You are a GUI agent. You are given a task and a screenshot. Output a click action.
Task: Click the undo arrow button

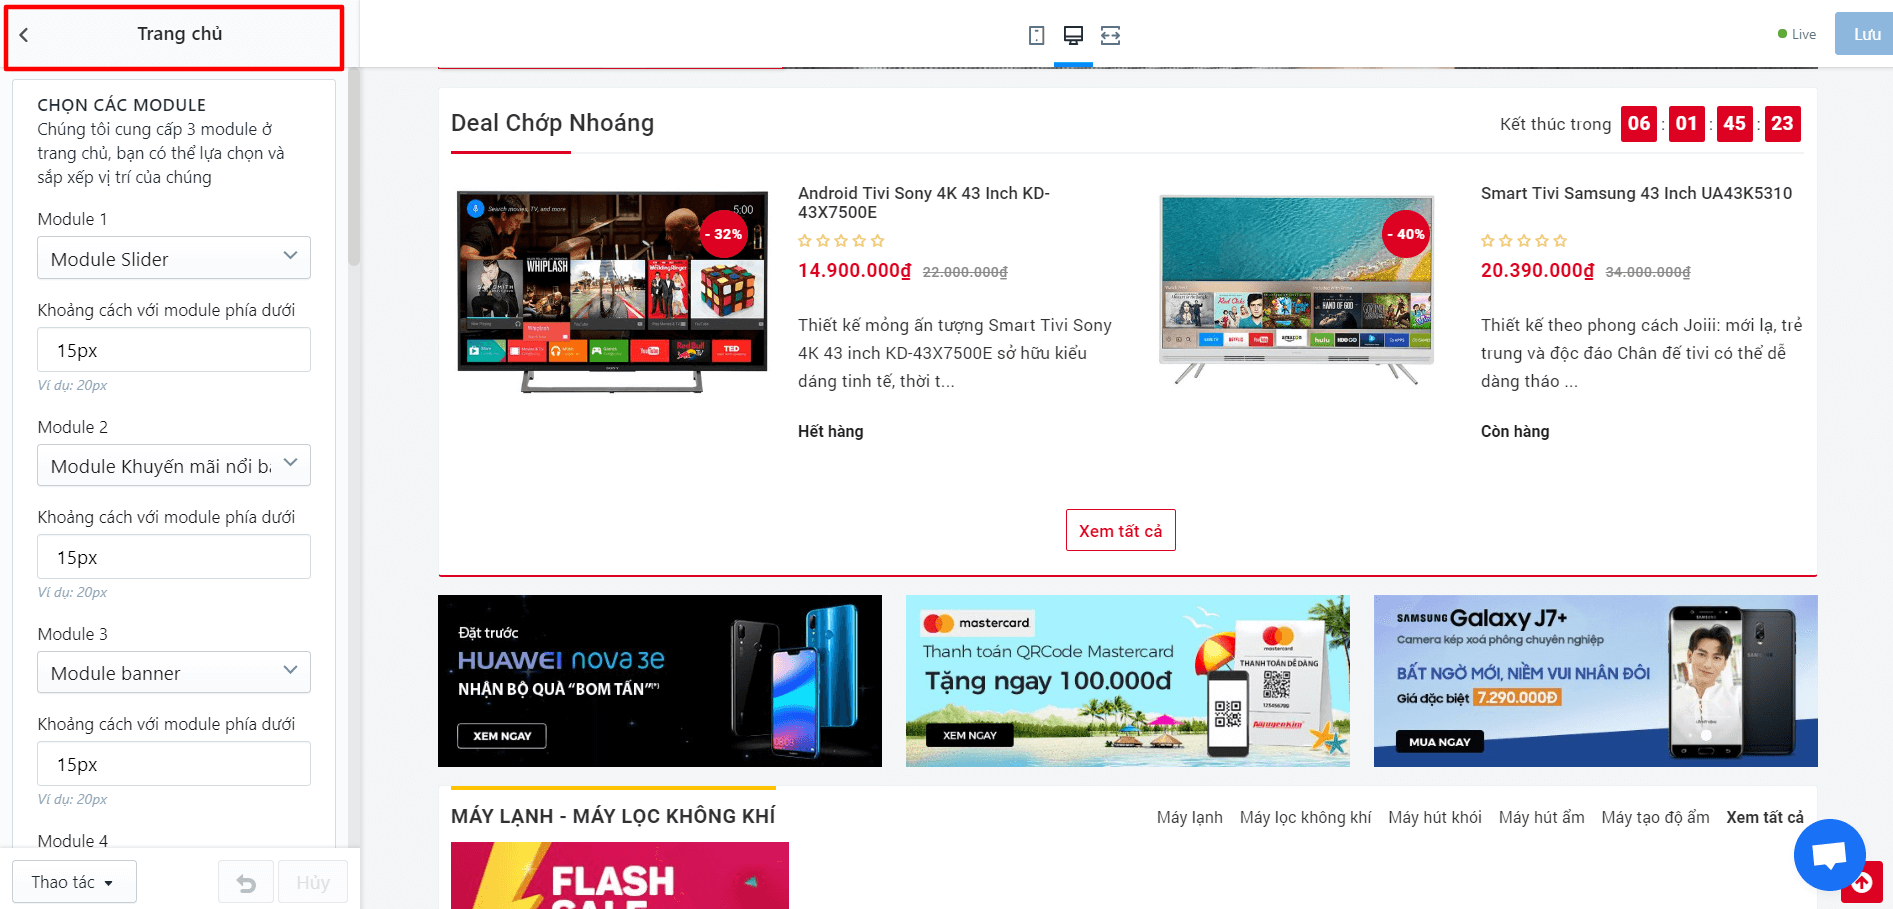246,883
